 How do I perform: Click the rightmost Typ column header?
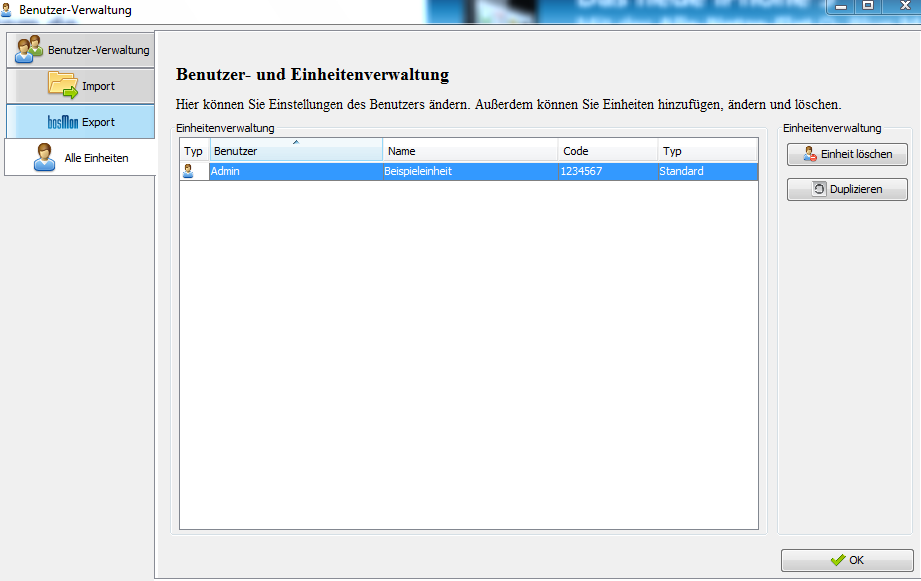pyautogui.click(x=707, y=151)
